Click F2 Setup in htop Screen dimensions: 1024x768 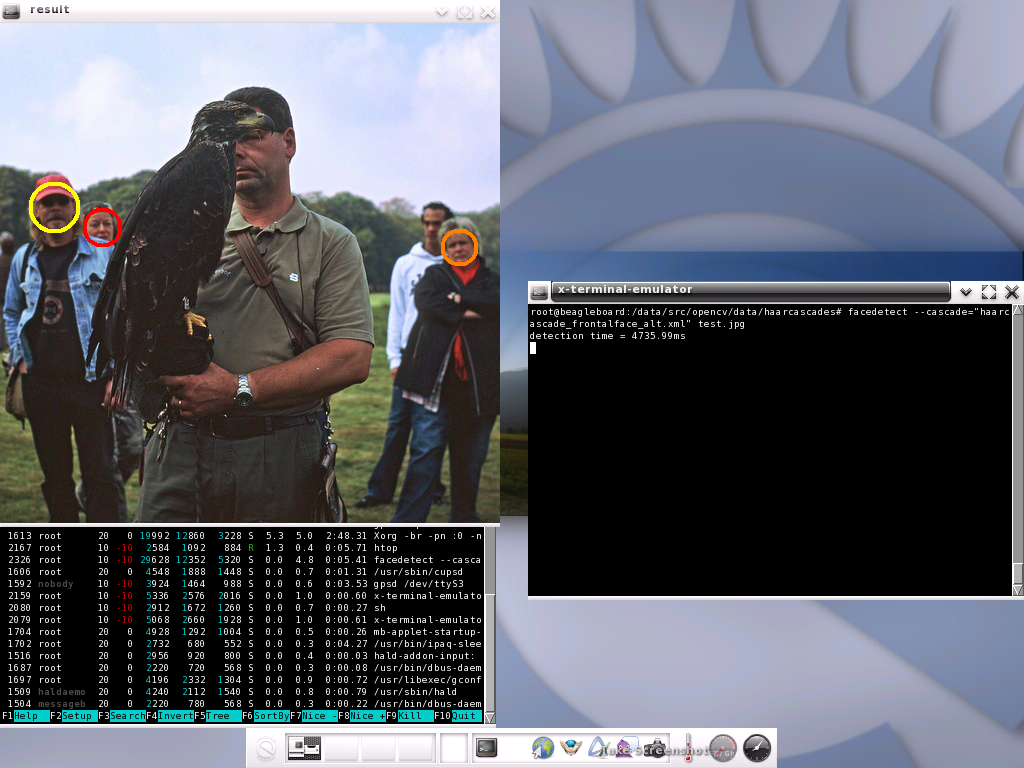coord(77,716)
